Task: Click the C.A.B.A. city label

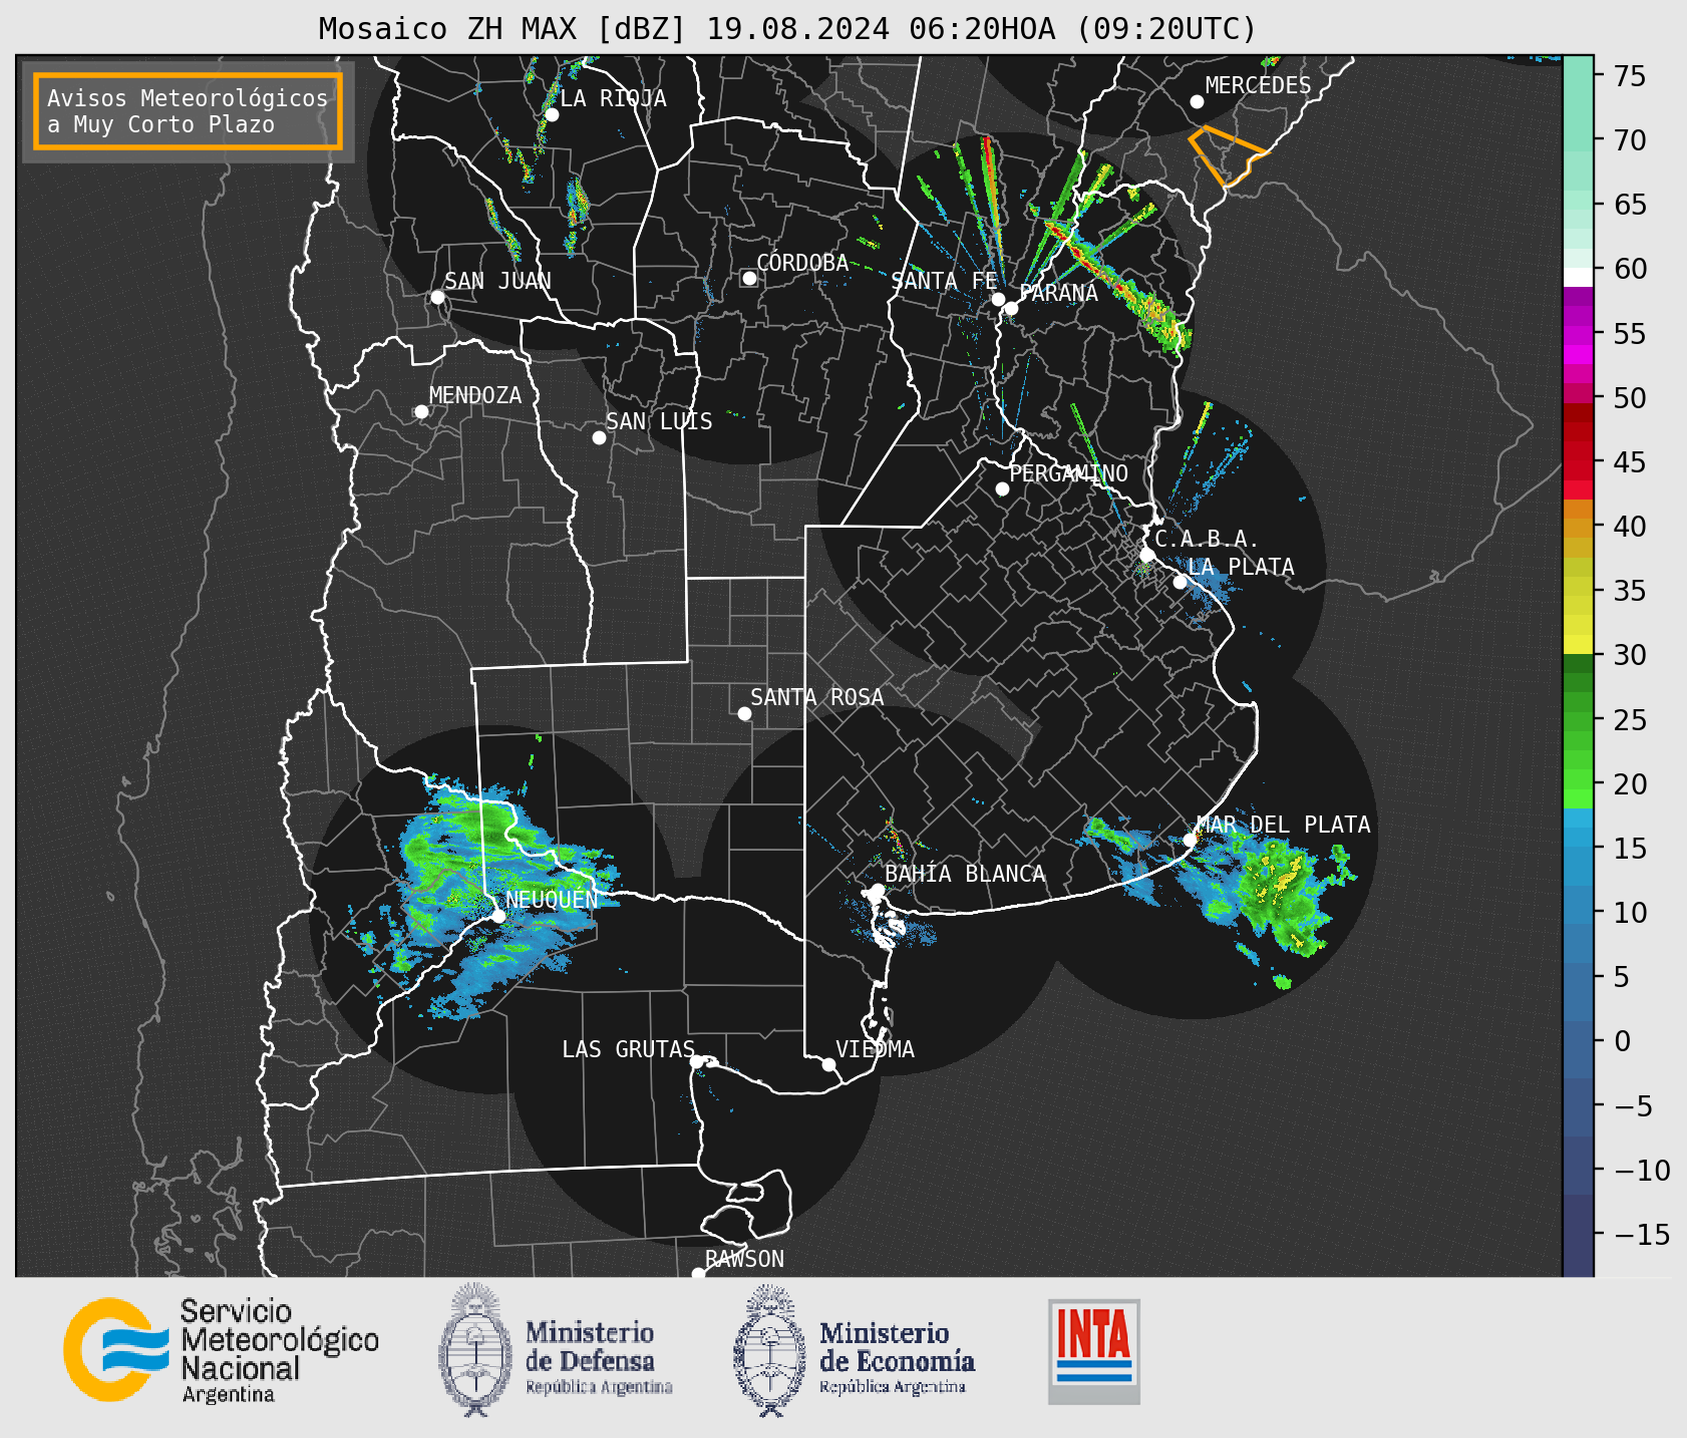Action: click(1206, 540)
